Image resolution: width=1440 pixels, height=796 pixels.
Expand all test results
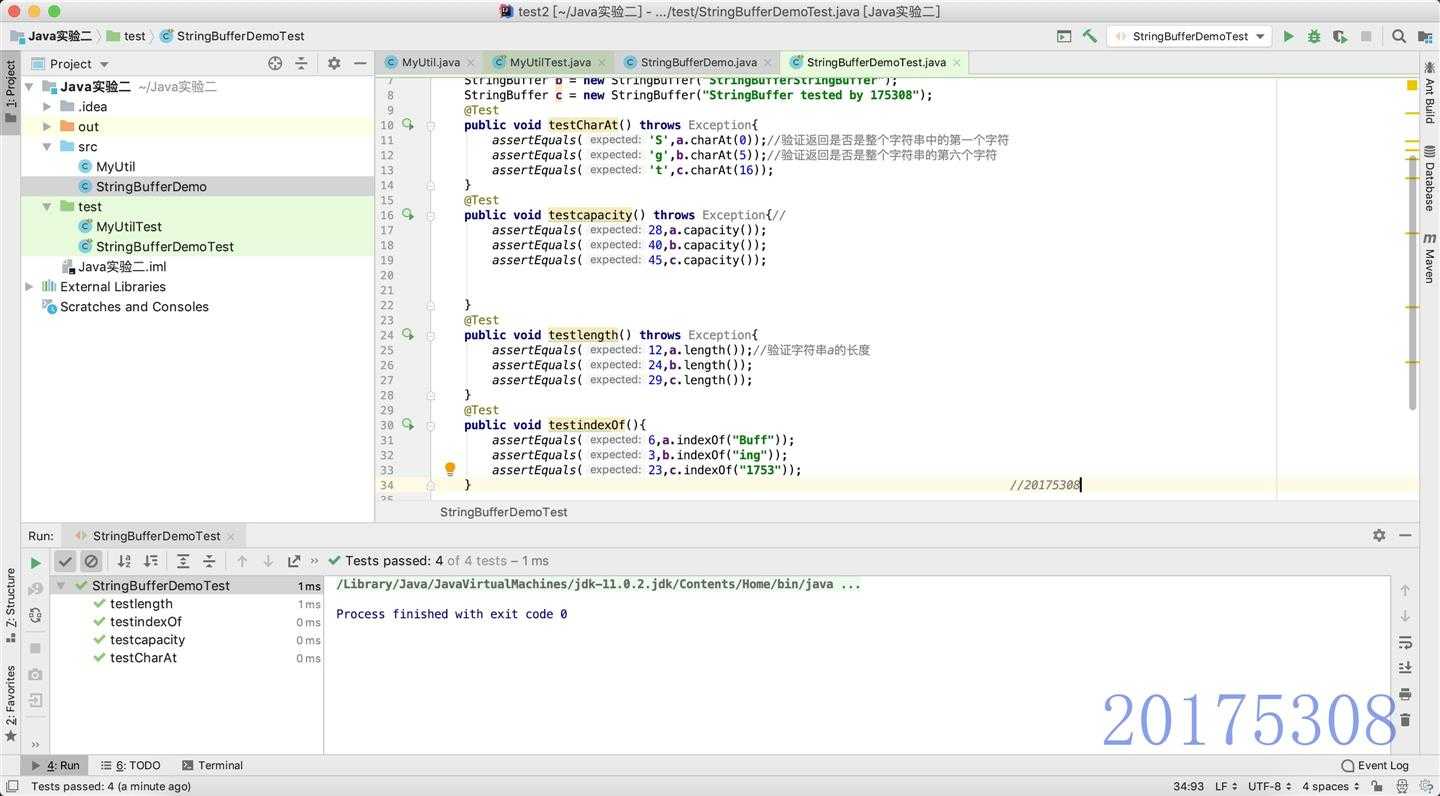pos(183,561)
